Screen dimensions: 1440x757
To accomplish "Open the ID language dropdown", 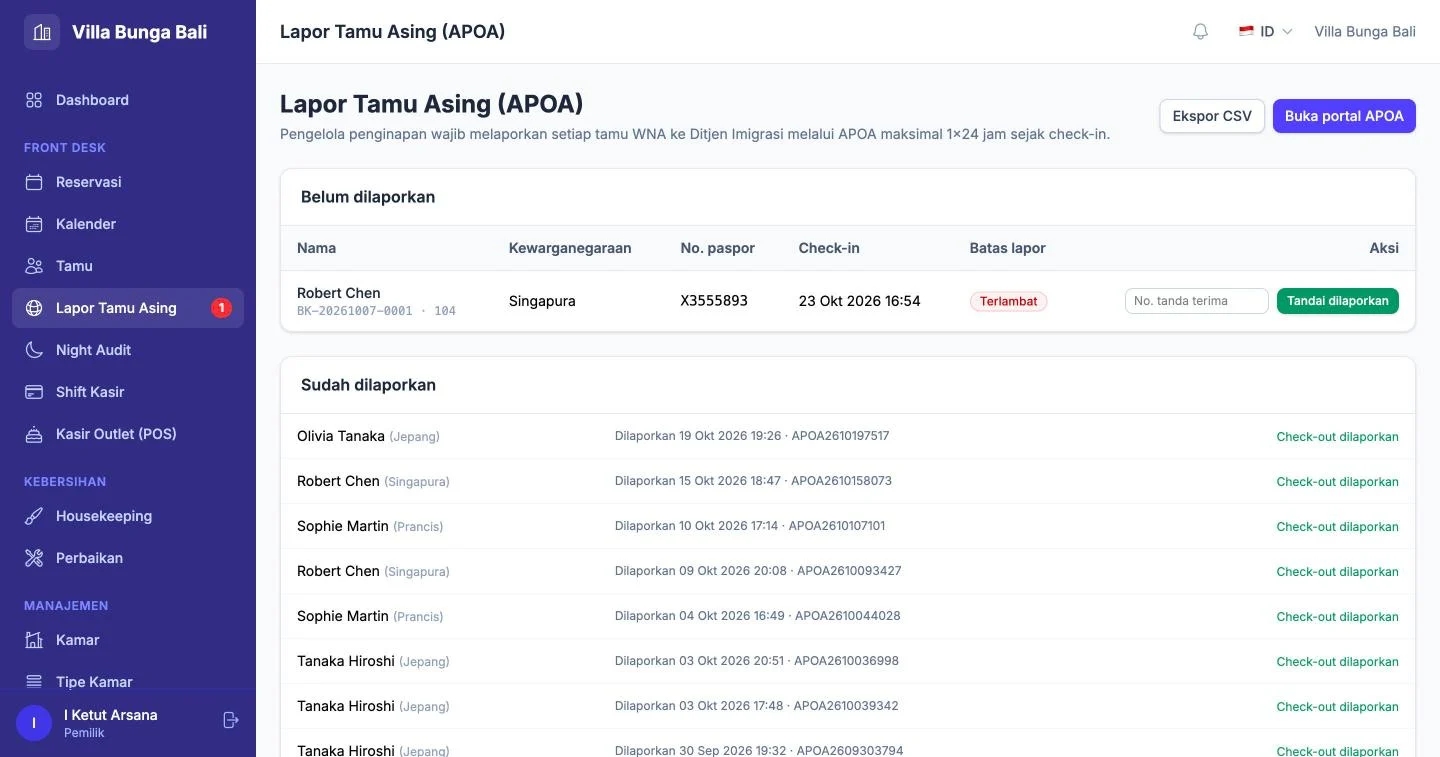I will pyautogui.click(x=1266, y=32).
